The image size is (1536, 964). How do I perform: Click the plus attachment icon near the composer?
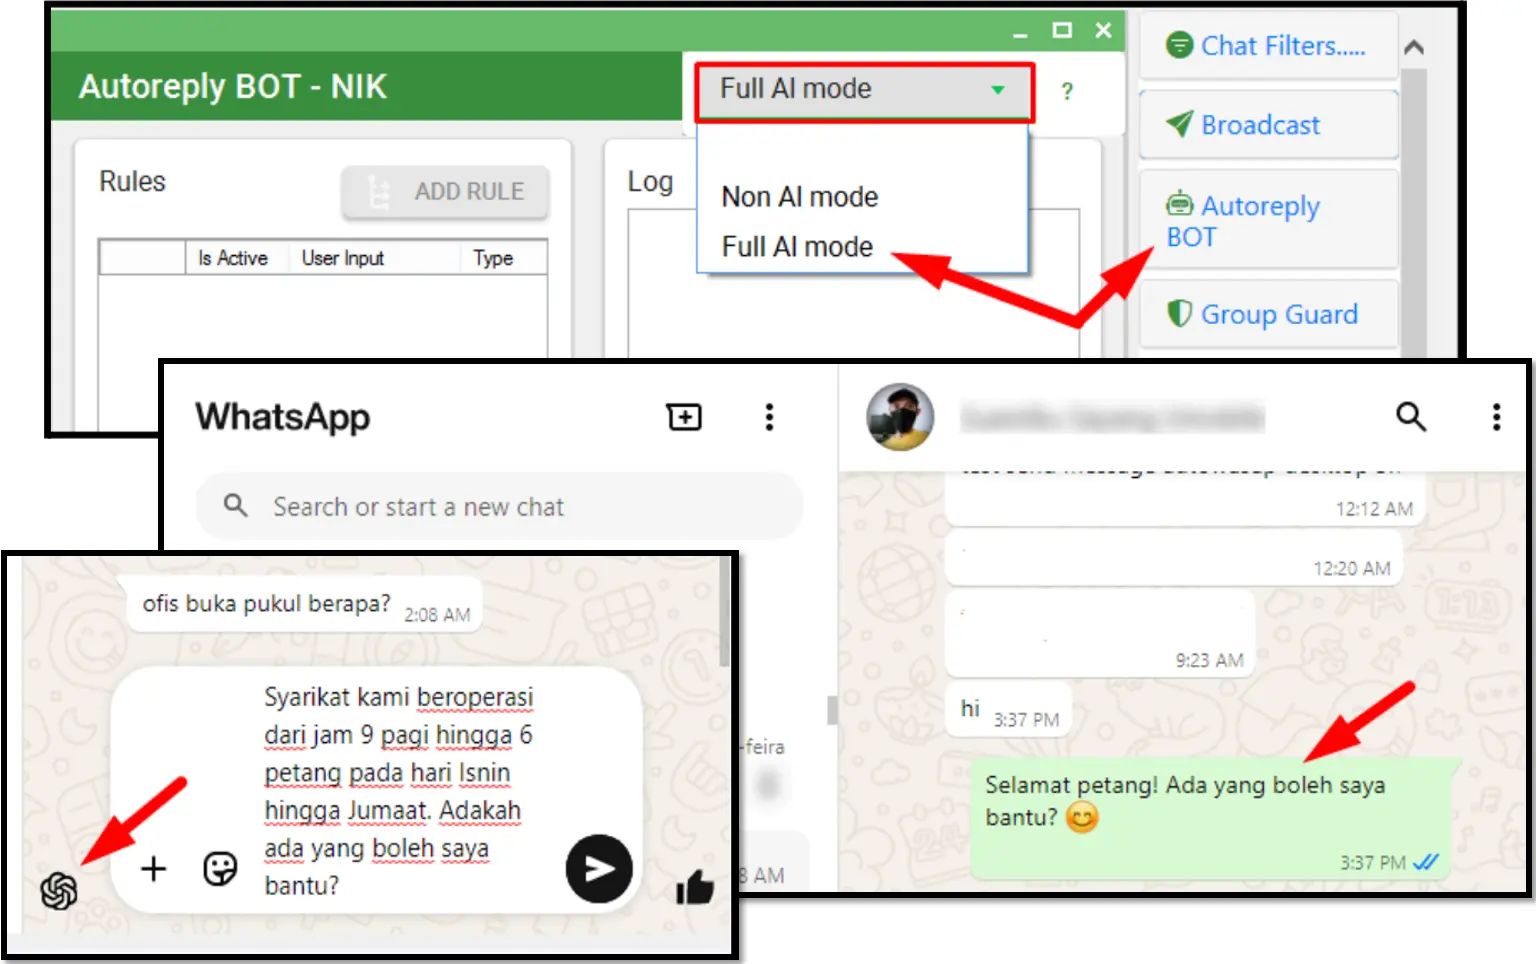click(x=153, y=869)
